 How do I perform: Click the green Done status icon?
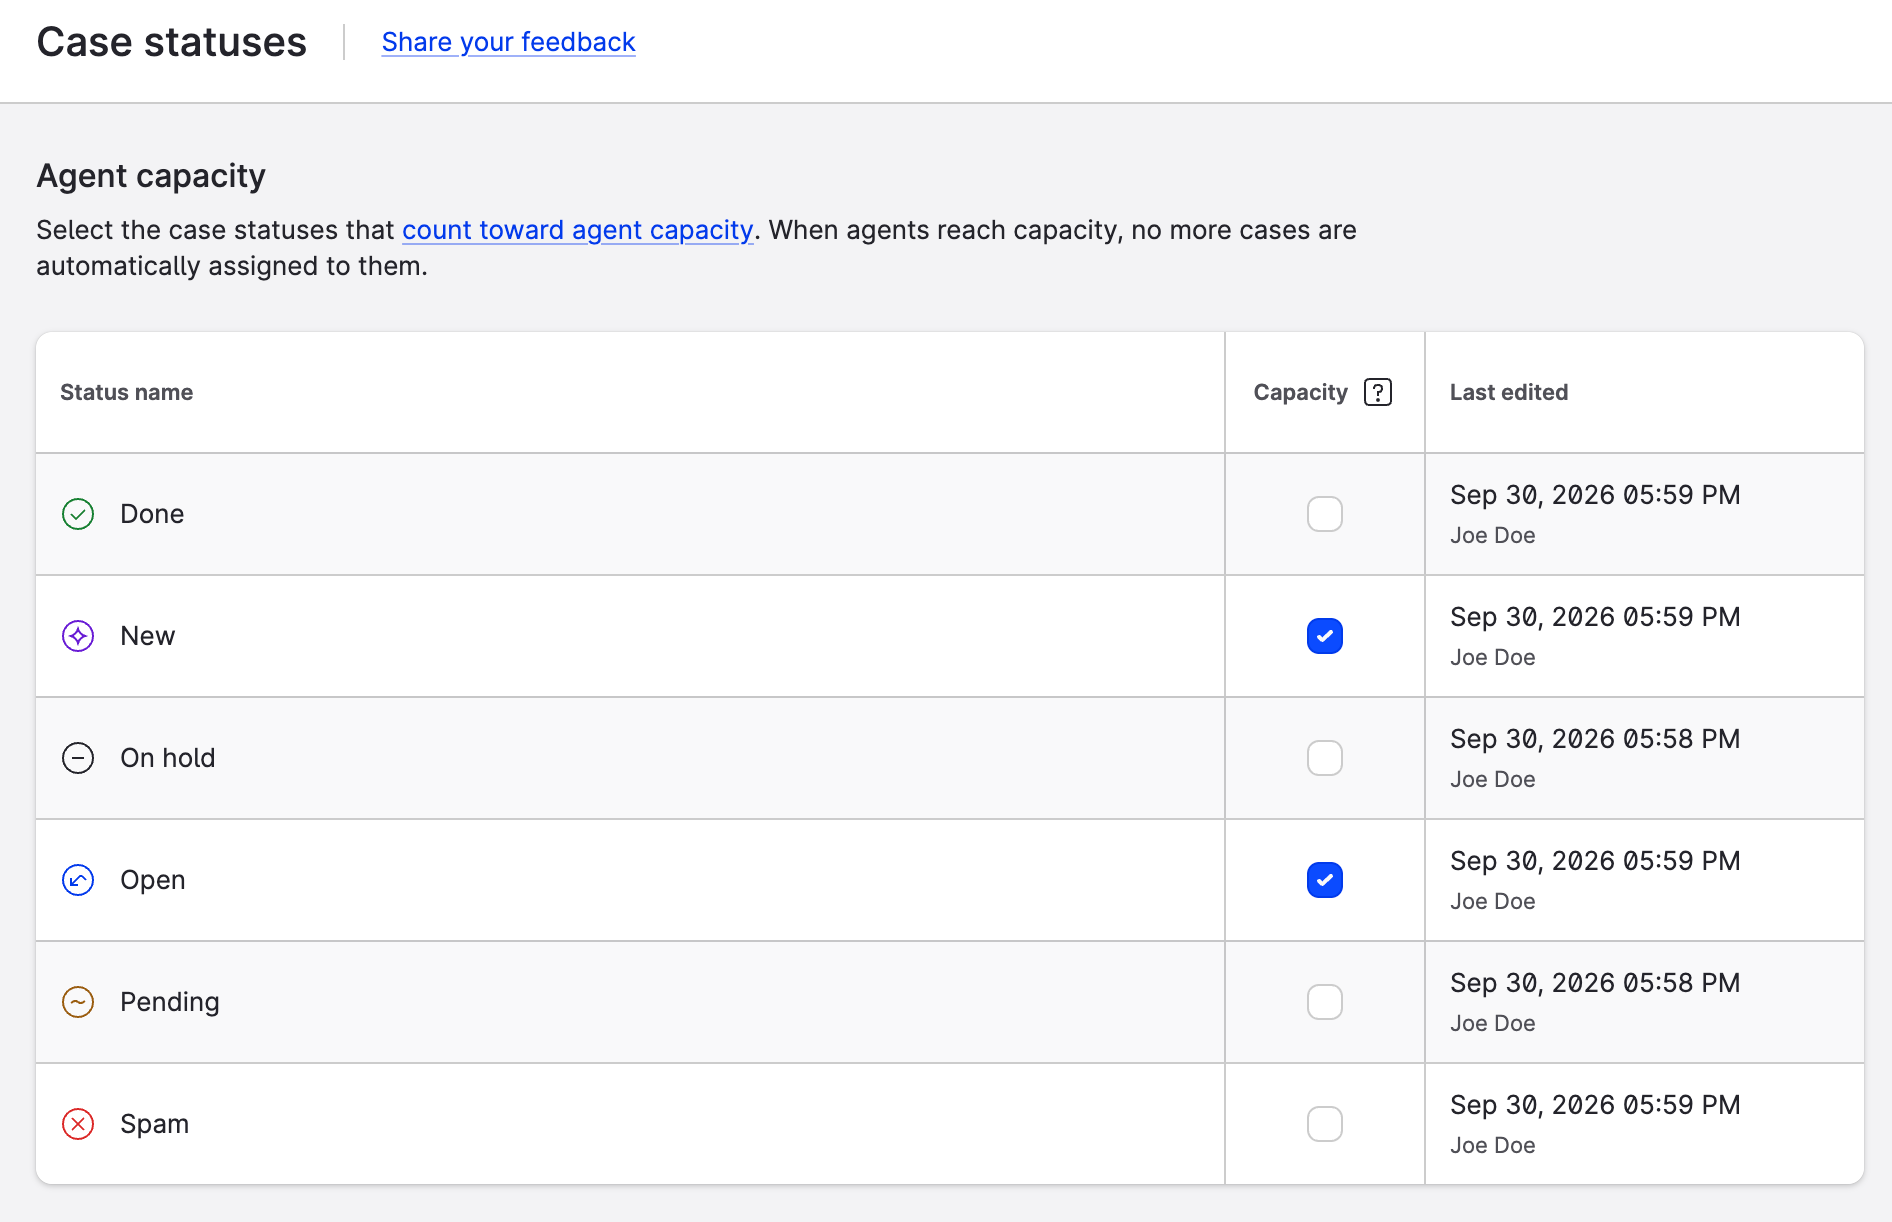[78, 514]
